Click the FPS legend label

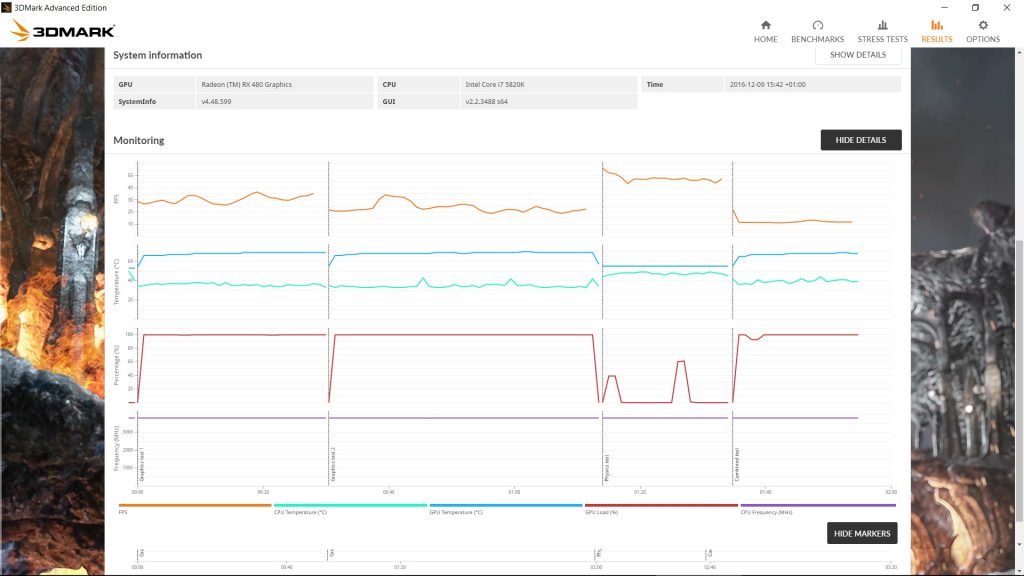pos(123,513)
